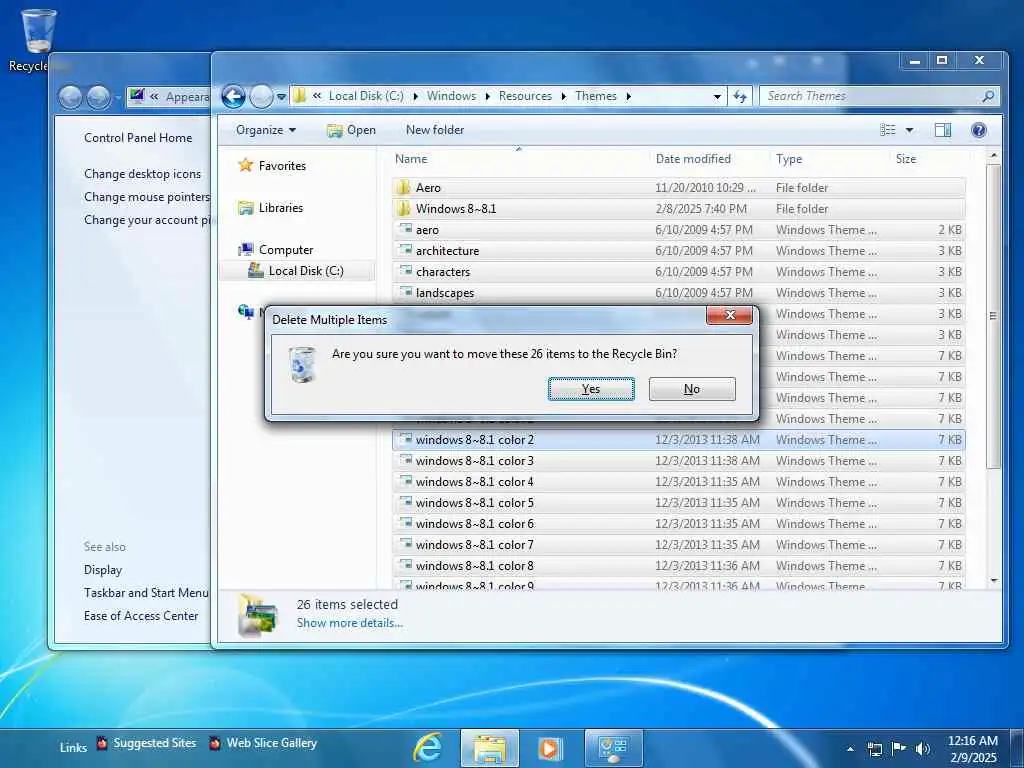
Task: Click the vertical scrollbar thumb in file list
Action: click(x=993, y=316)
